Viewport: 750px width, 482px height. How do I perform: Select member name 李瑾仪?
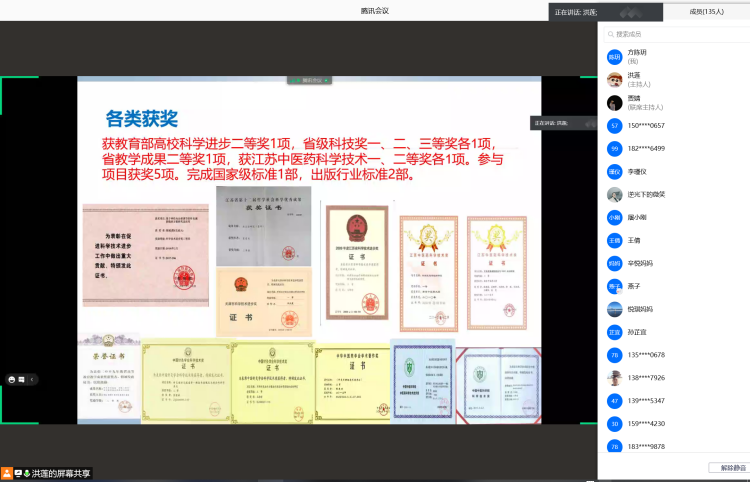pos(637,172)
